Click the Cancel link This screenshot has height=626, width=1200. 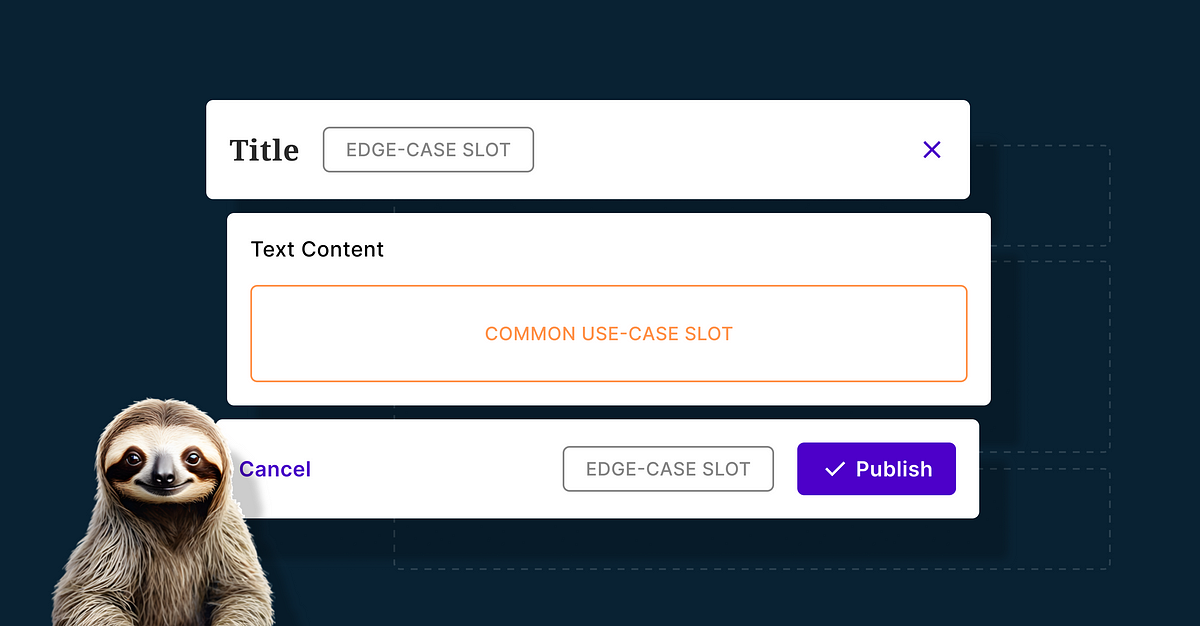tap(275, 469)
